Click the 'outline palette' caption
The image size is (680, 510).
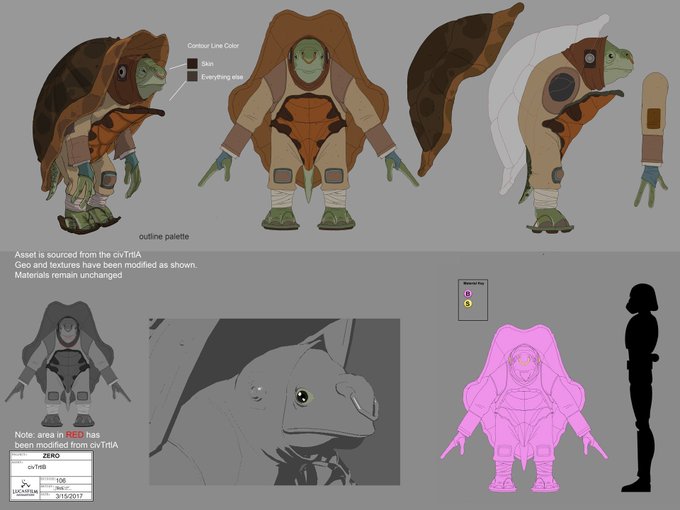(164, 236)
